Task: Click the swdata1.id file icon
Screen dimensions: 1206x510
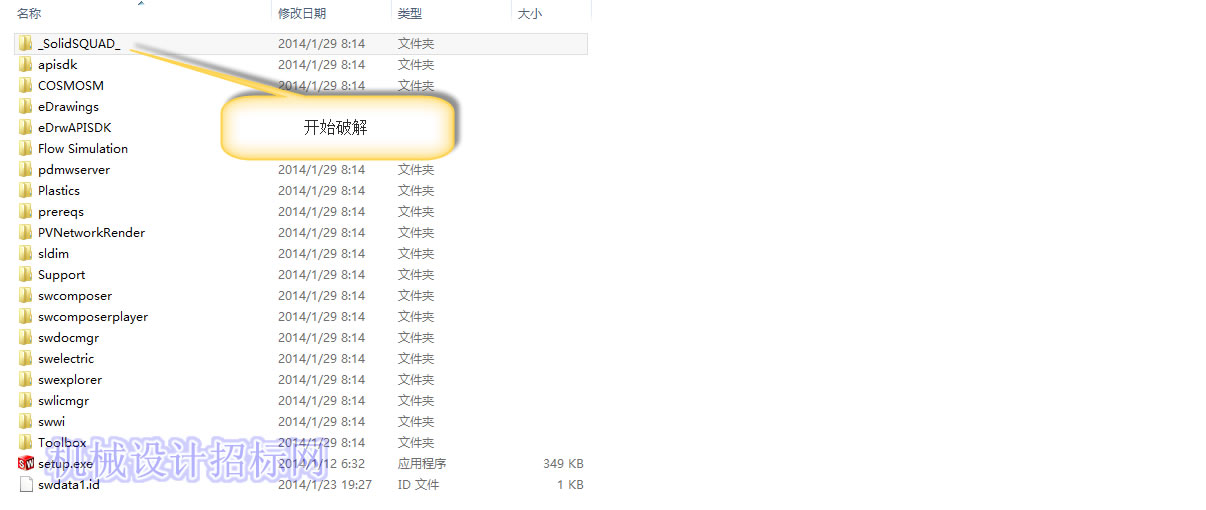Action: coord(26,485)
